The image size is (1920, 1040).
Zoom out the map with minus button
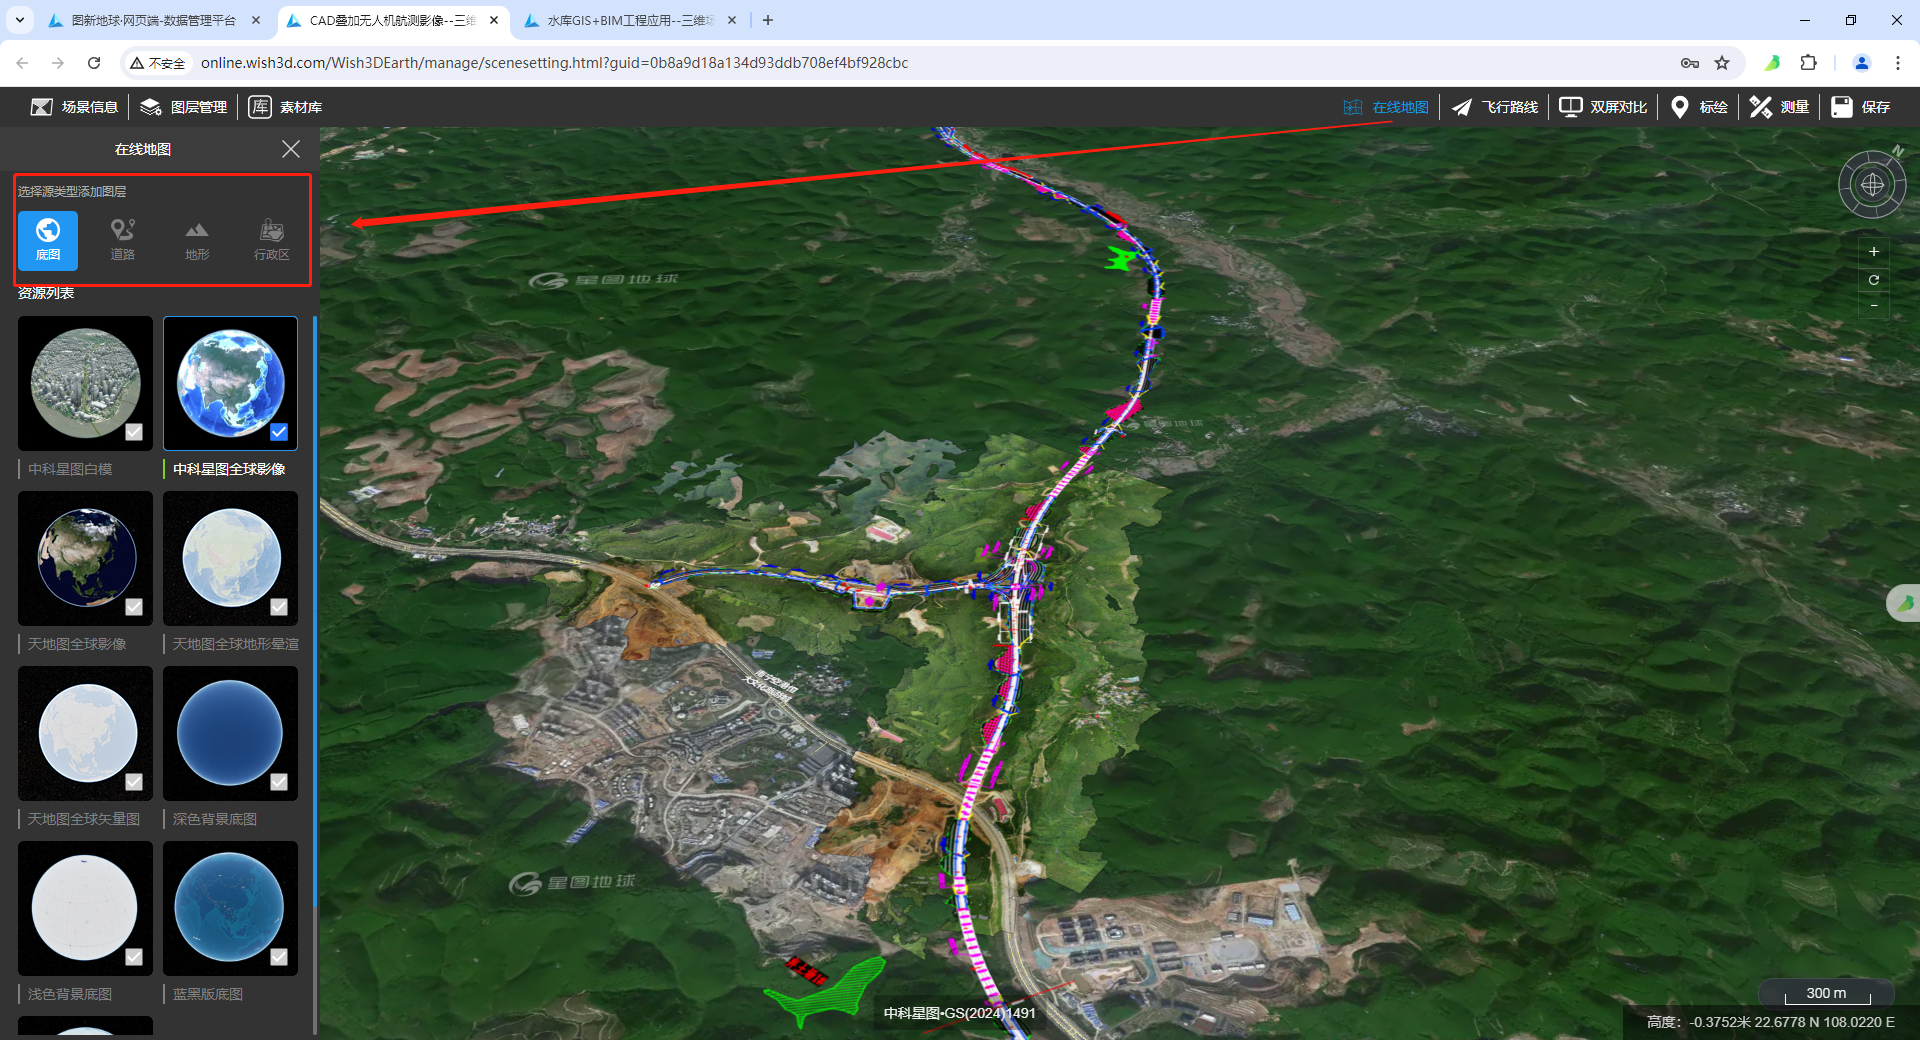1874,306
